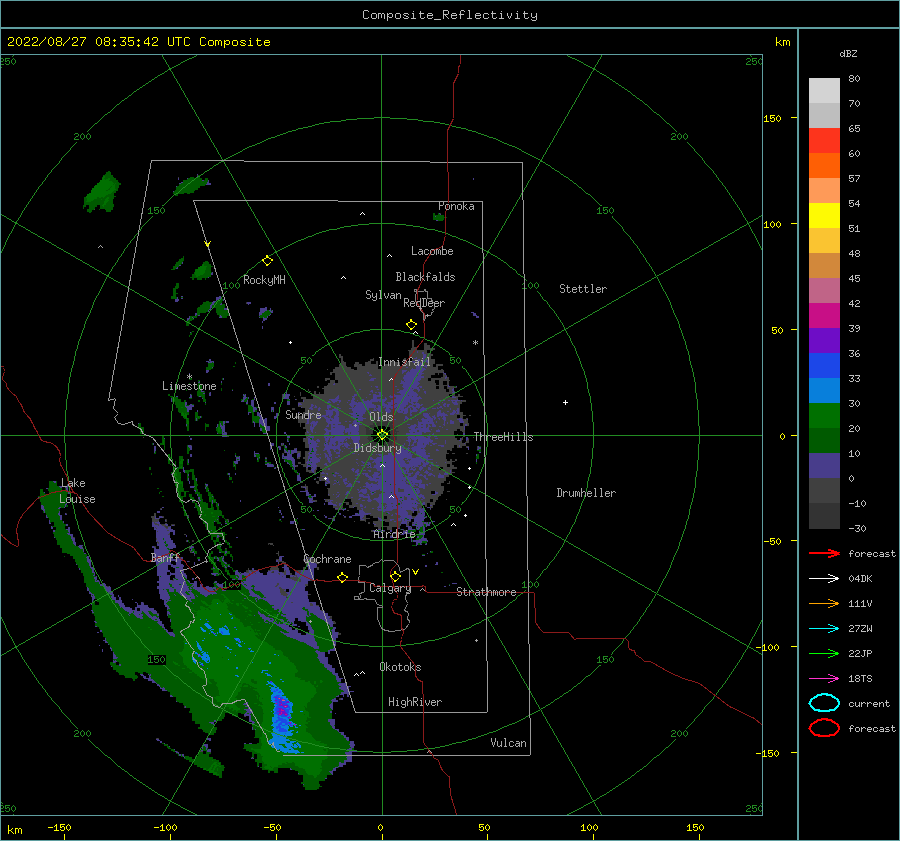Pick the purple 36-39 dBZ swatch
900x841 pixels.
pyautogui.click(x=824, y=340)
